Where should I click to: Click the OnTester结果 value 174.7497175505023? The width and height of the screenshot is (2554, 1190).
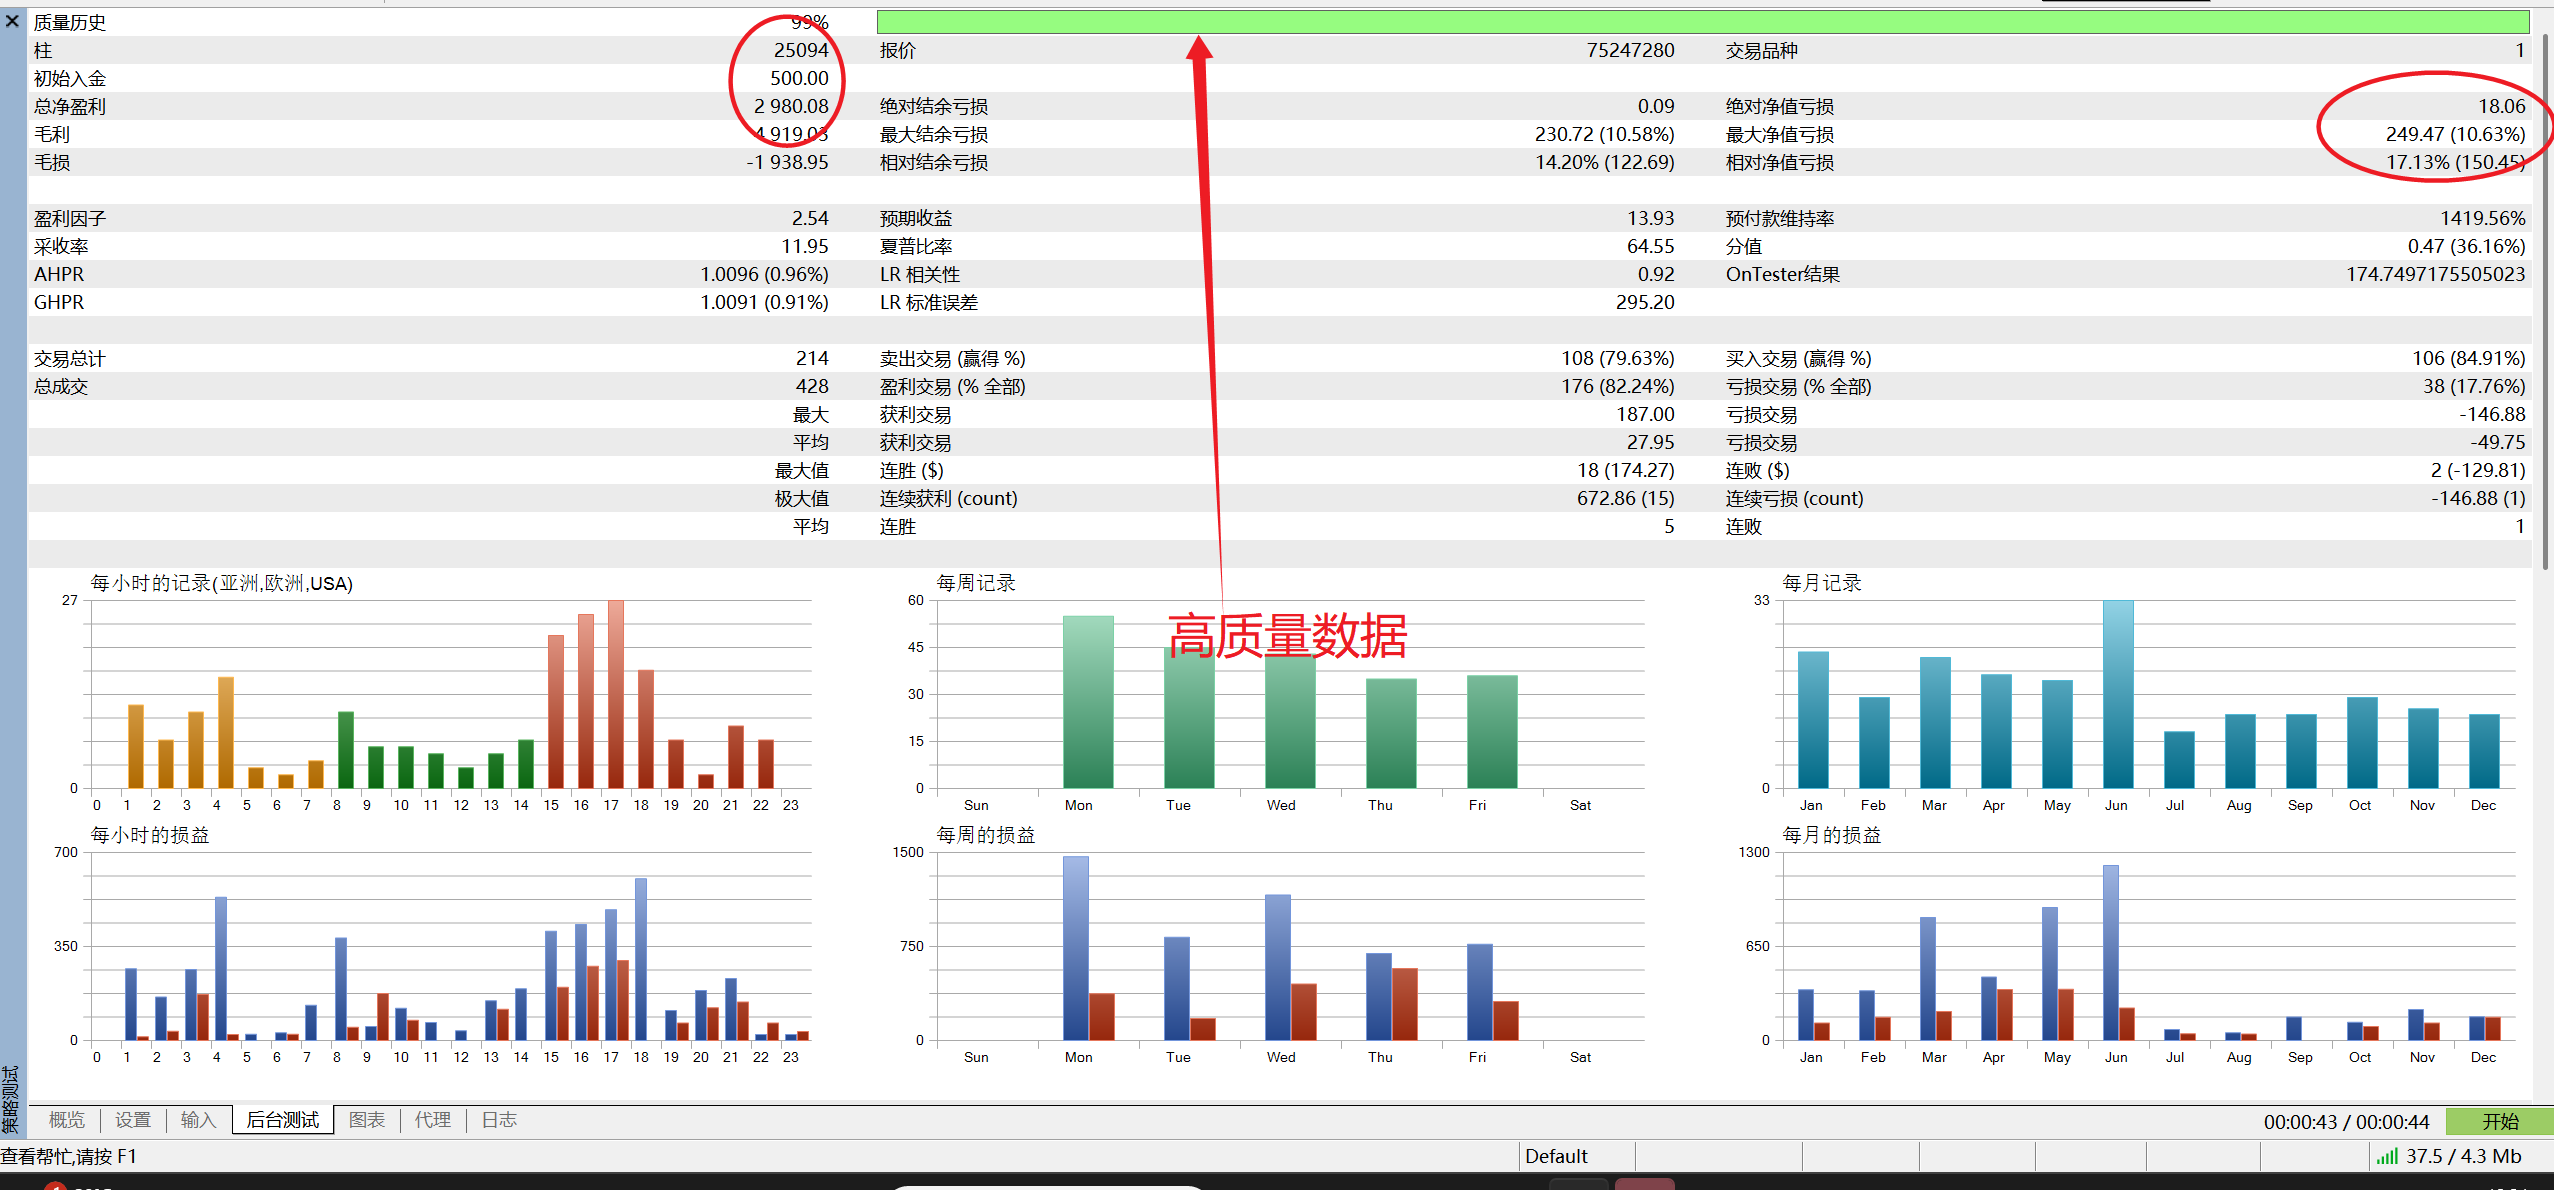[2435, 274]
